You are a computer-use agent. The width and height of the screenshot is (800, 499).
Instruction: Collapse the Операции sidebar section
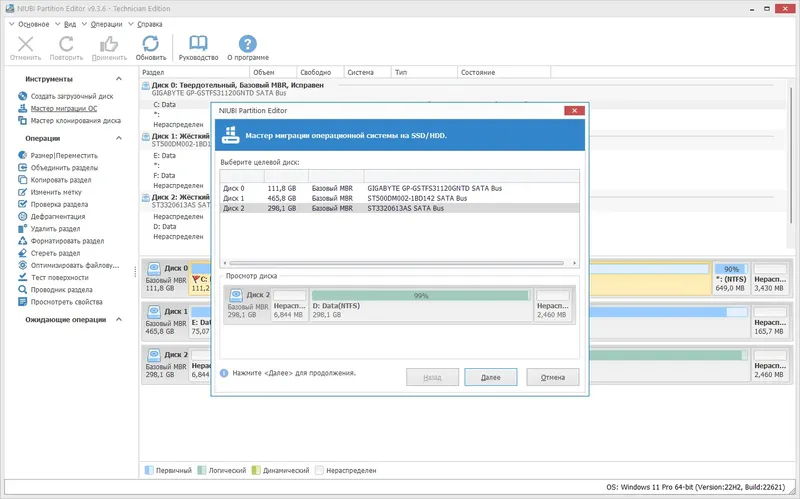pyautogui.click(x=119, y=138)
